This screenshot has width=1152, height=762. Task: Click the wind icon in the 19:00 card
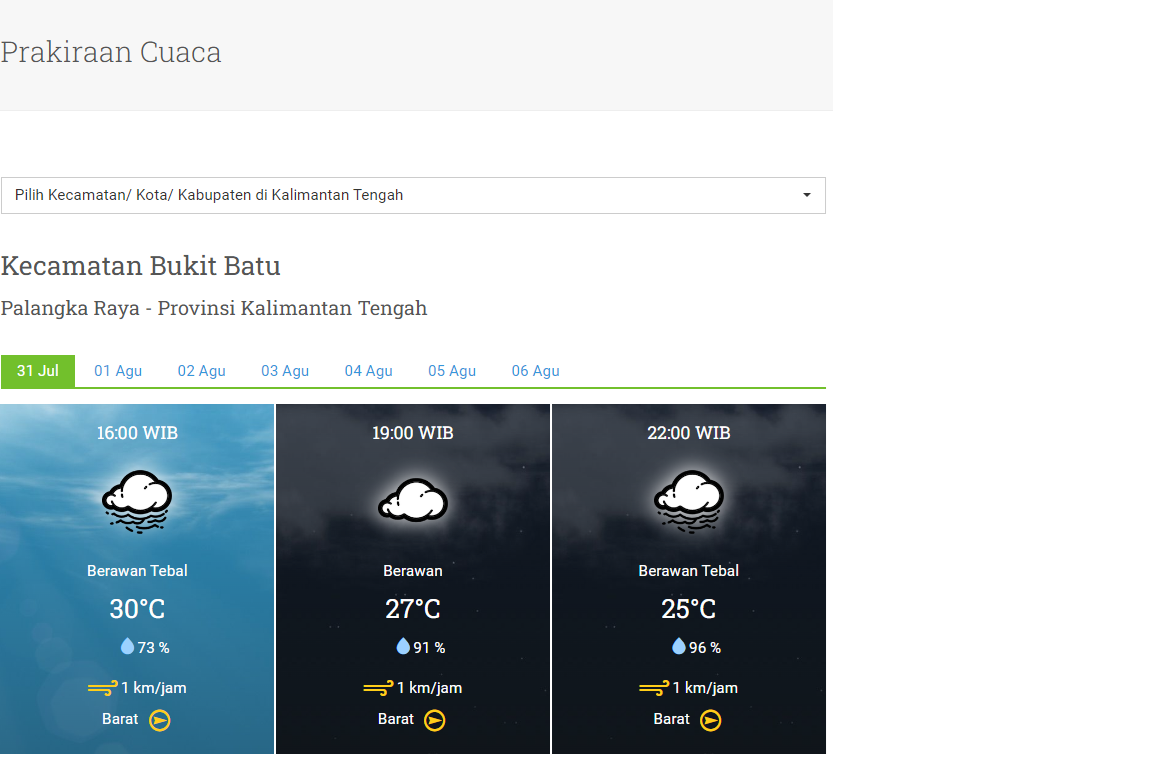pos(378,689)
